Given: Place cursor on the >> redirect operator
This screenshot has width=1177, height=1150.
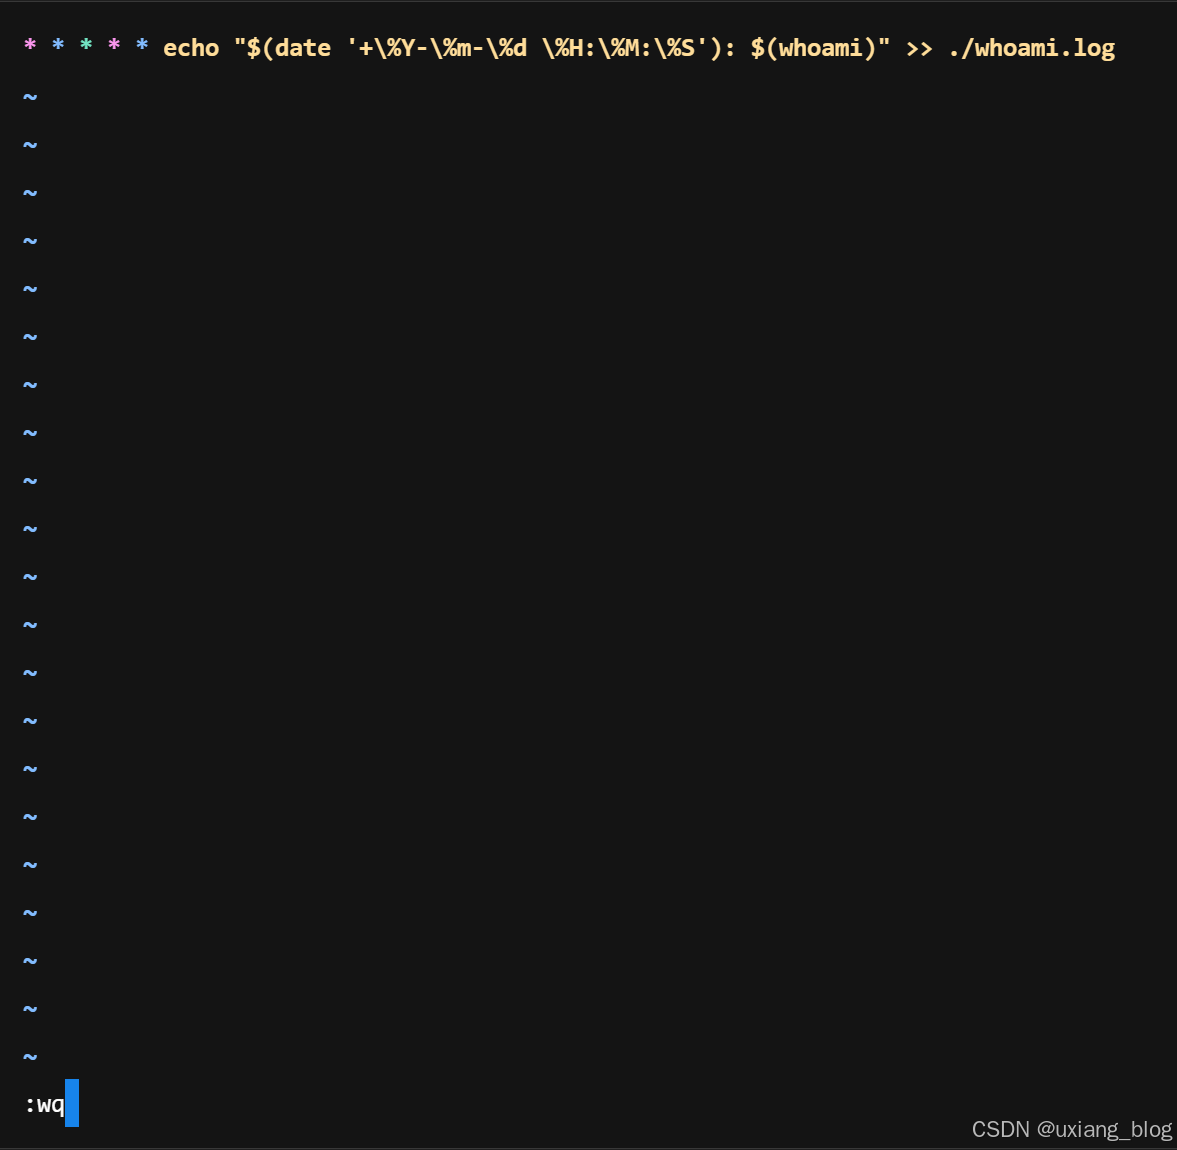Looking at the screenshot, I should click(920, 49).
